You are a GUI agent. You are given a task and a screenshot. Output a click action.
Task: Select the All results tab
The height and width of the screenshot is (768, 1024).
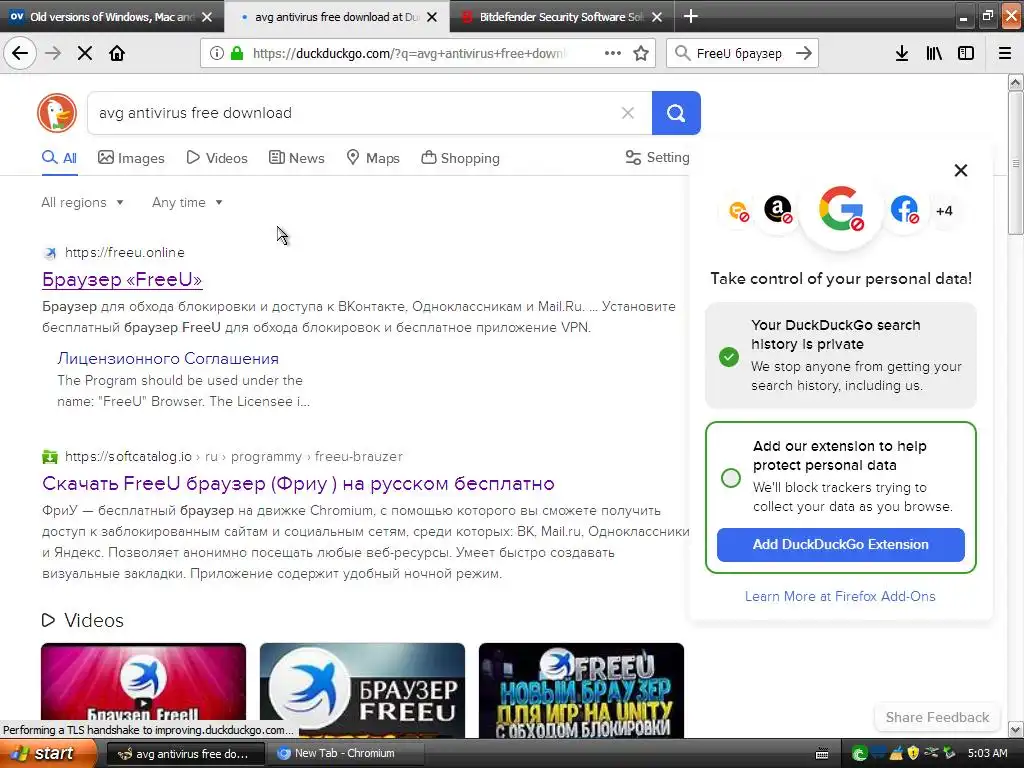[x=59, y=158]
